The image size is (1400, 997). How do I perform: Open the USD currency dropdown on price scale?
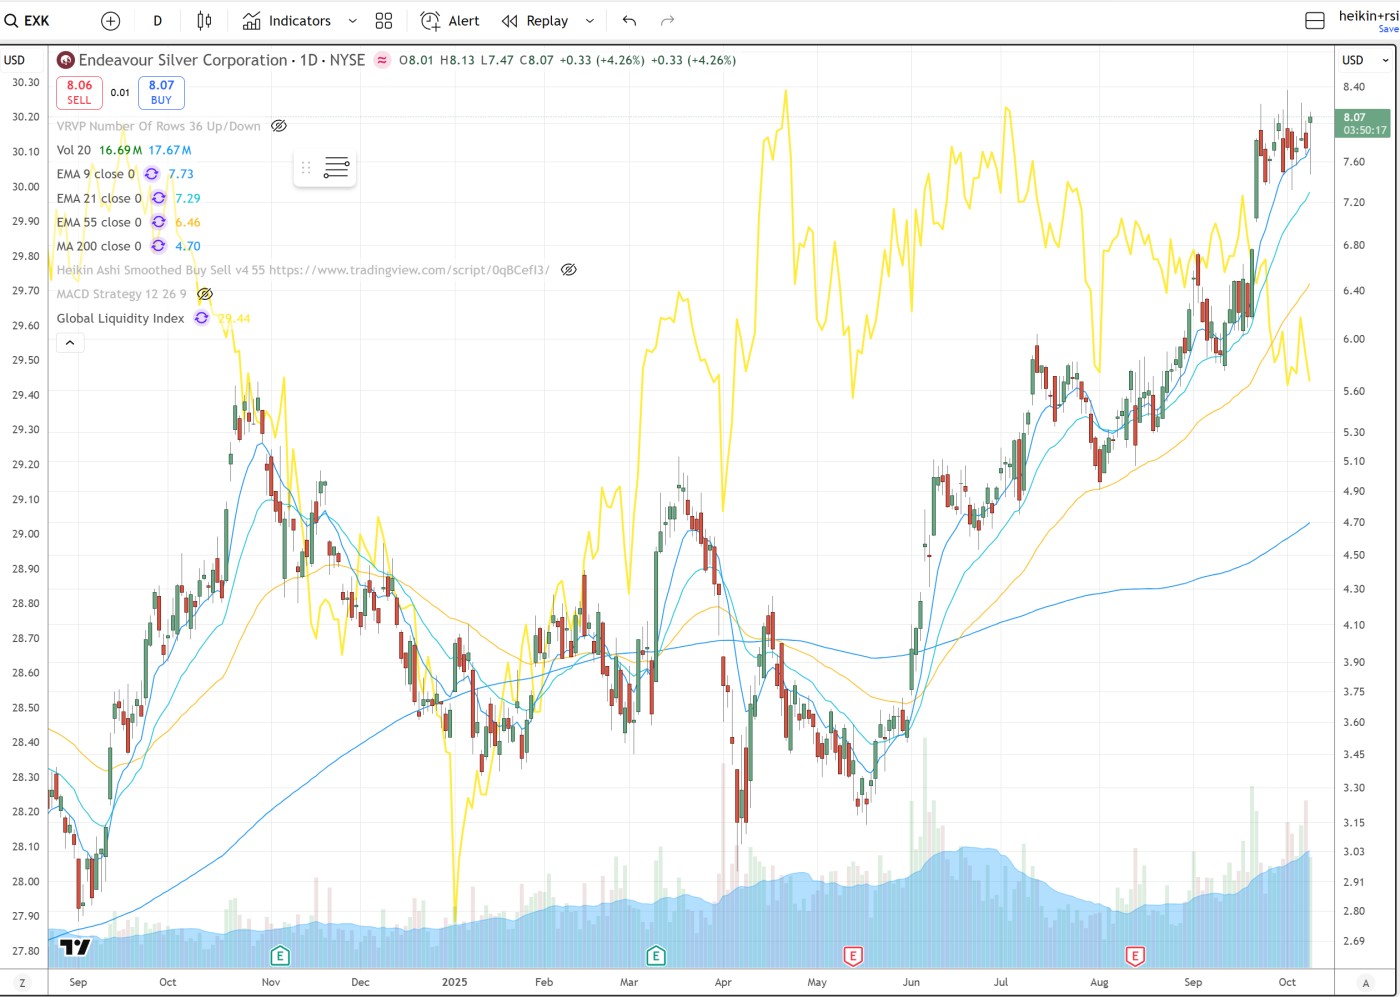coord(1365,60)
